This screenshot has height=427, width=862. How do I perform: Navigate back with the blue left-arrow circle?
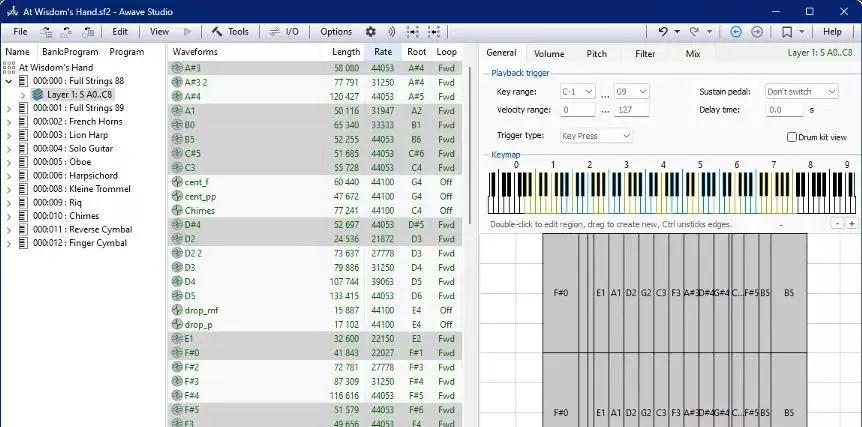(736, 32)
